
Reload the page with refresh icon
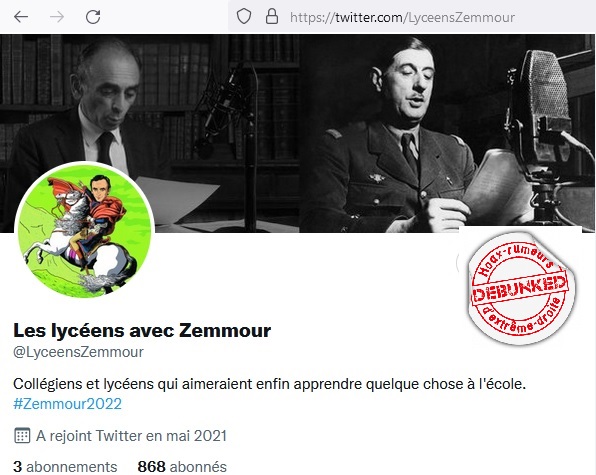pos(93,17)
